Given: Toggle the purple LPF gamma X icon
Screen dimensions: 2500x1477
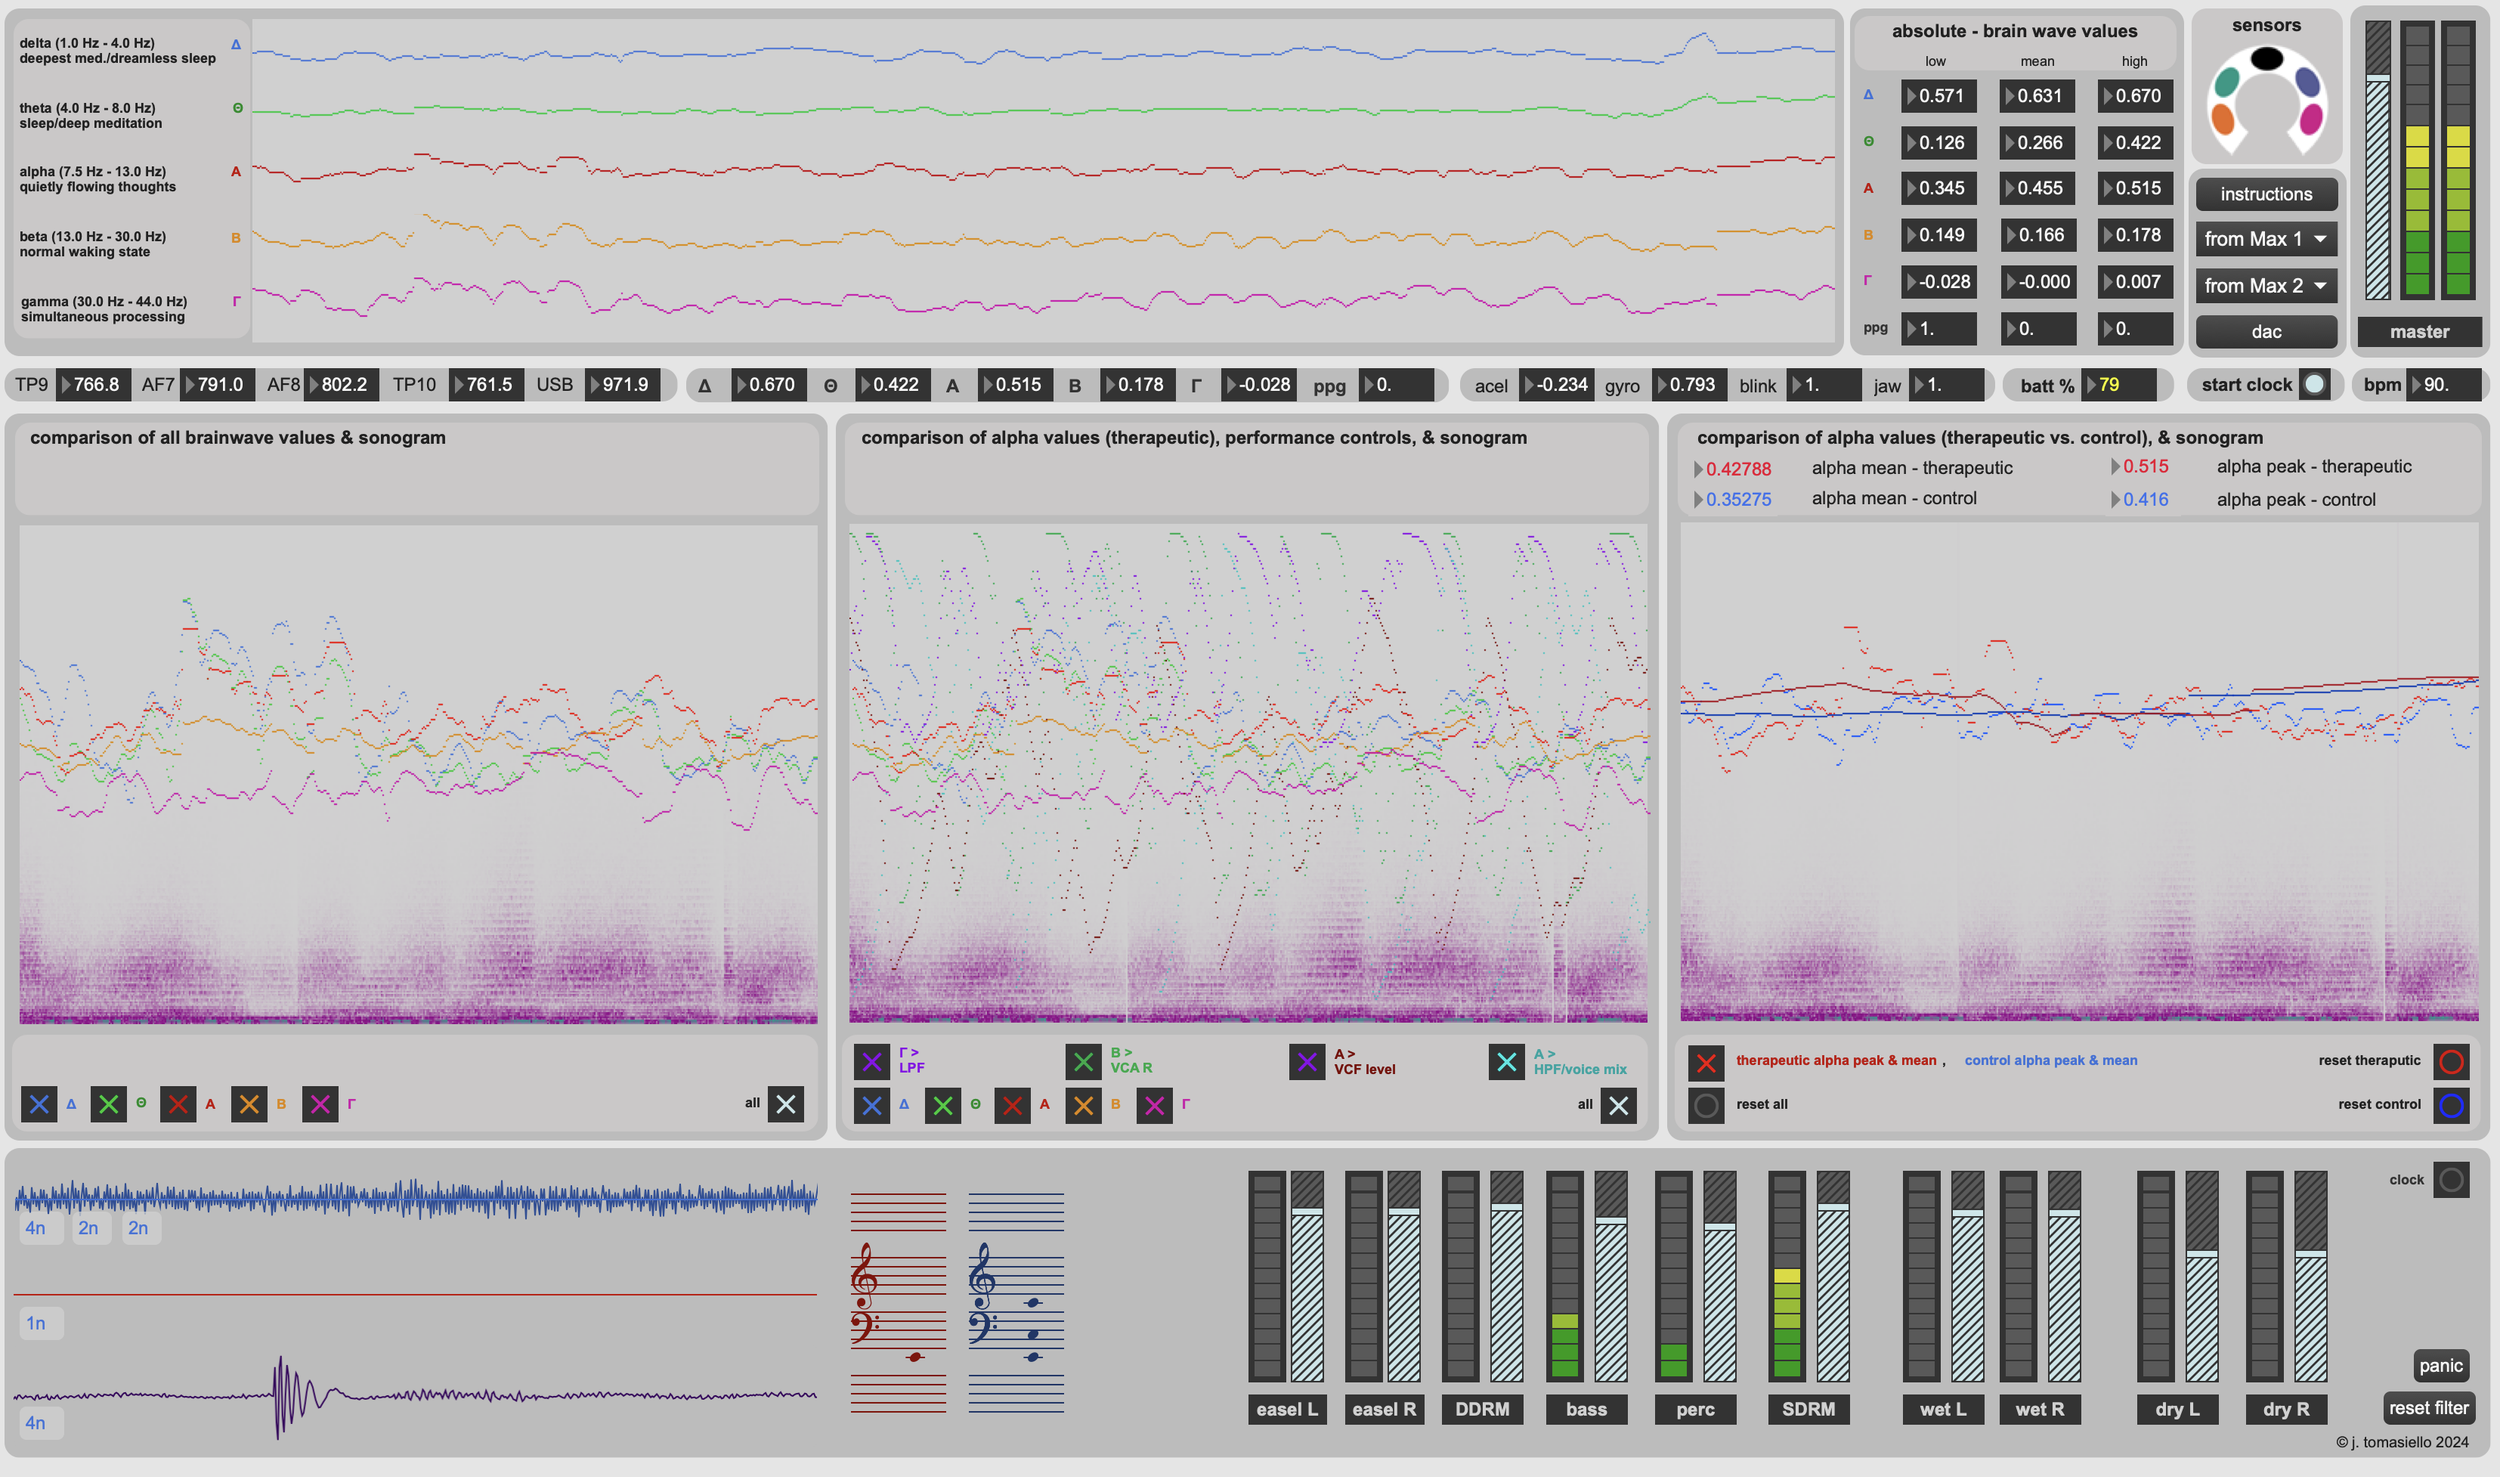Looking at the screenshot, I should click(x=871, y=1061).
